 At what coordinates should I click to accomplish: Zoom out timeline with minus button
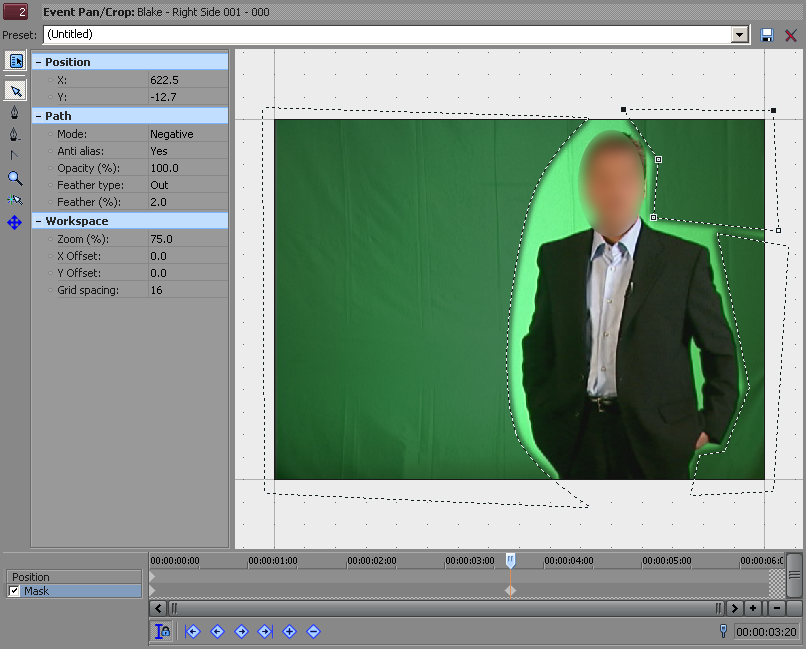pos(776,608)
